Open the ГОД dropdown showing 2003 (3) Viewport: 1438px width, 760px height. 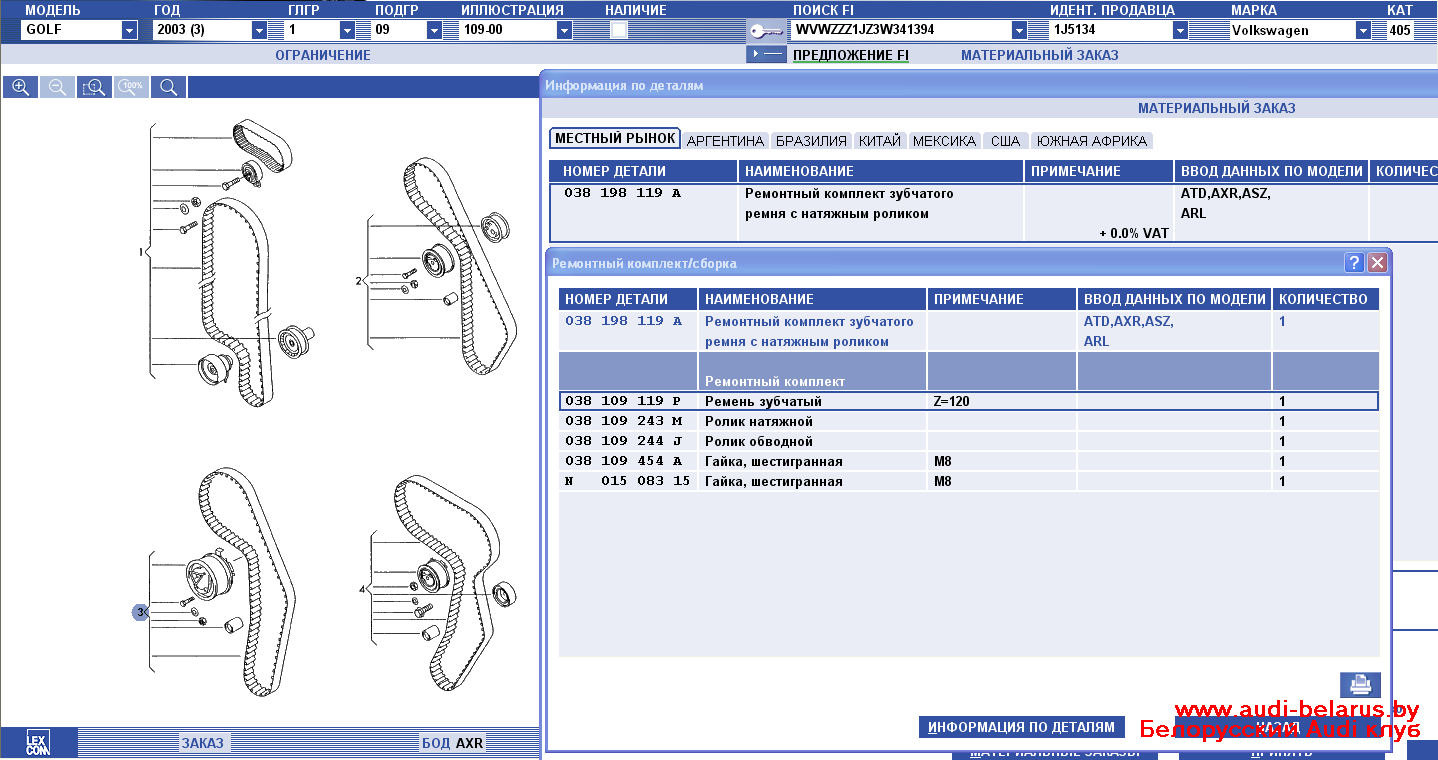click(260, 30)
